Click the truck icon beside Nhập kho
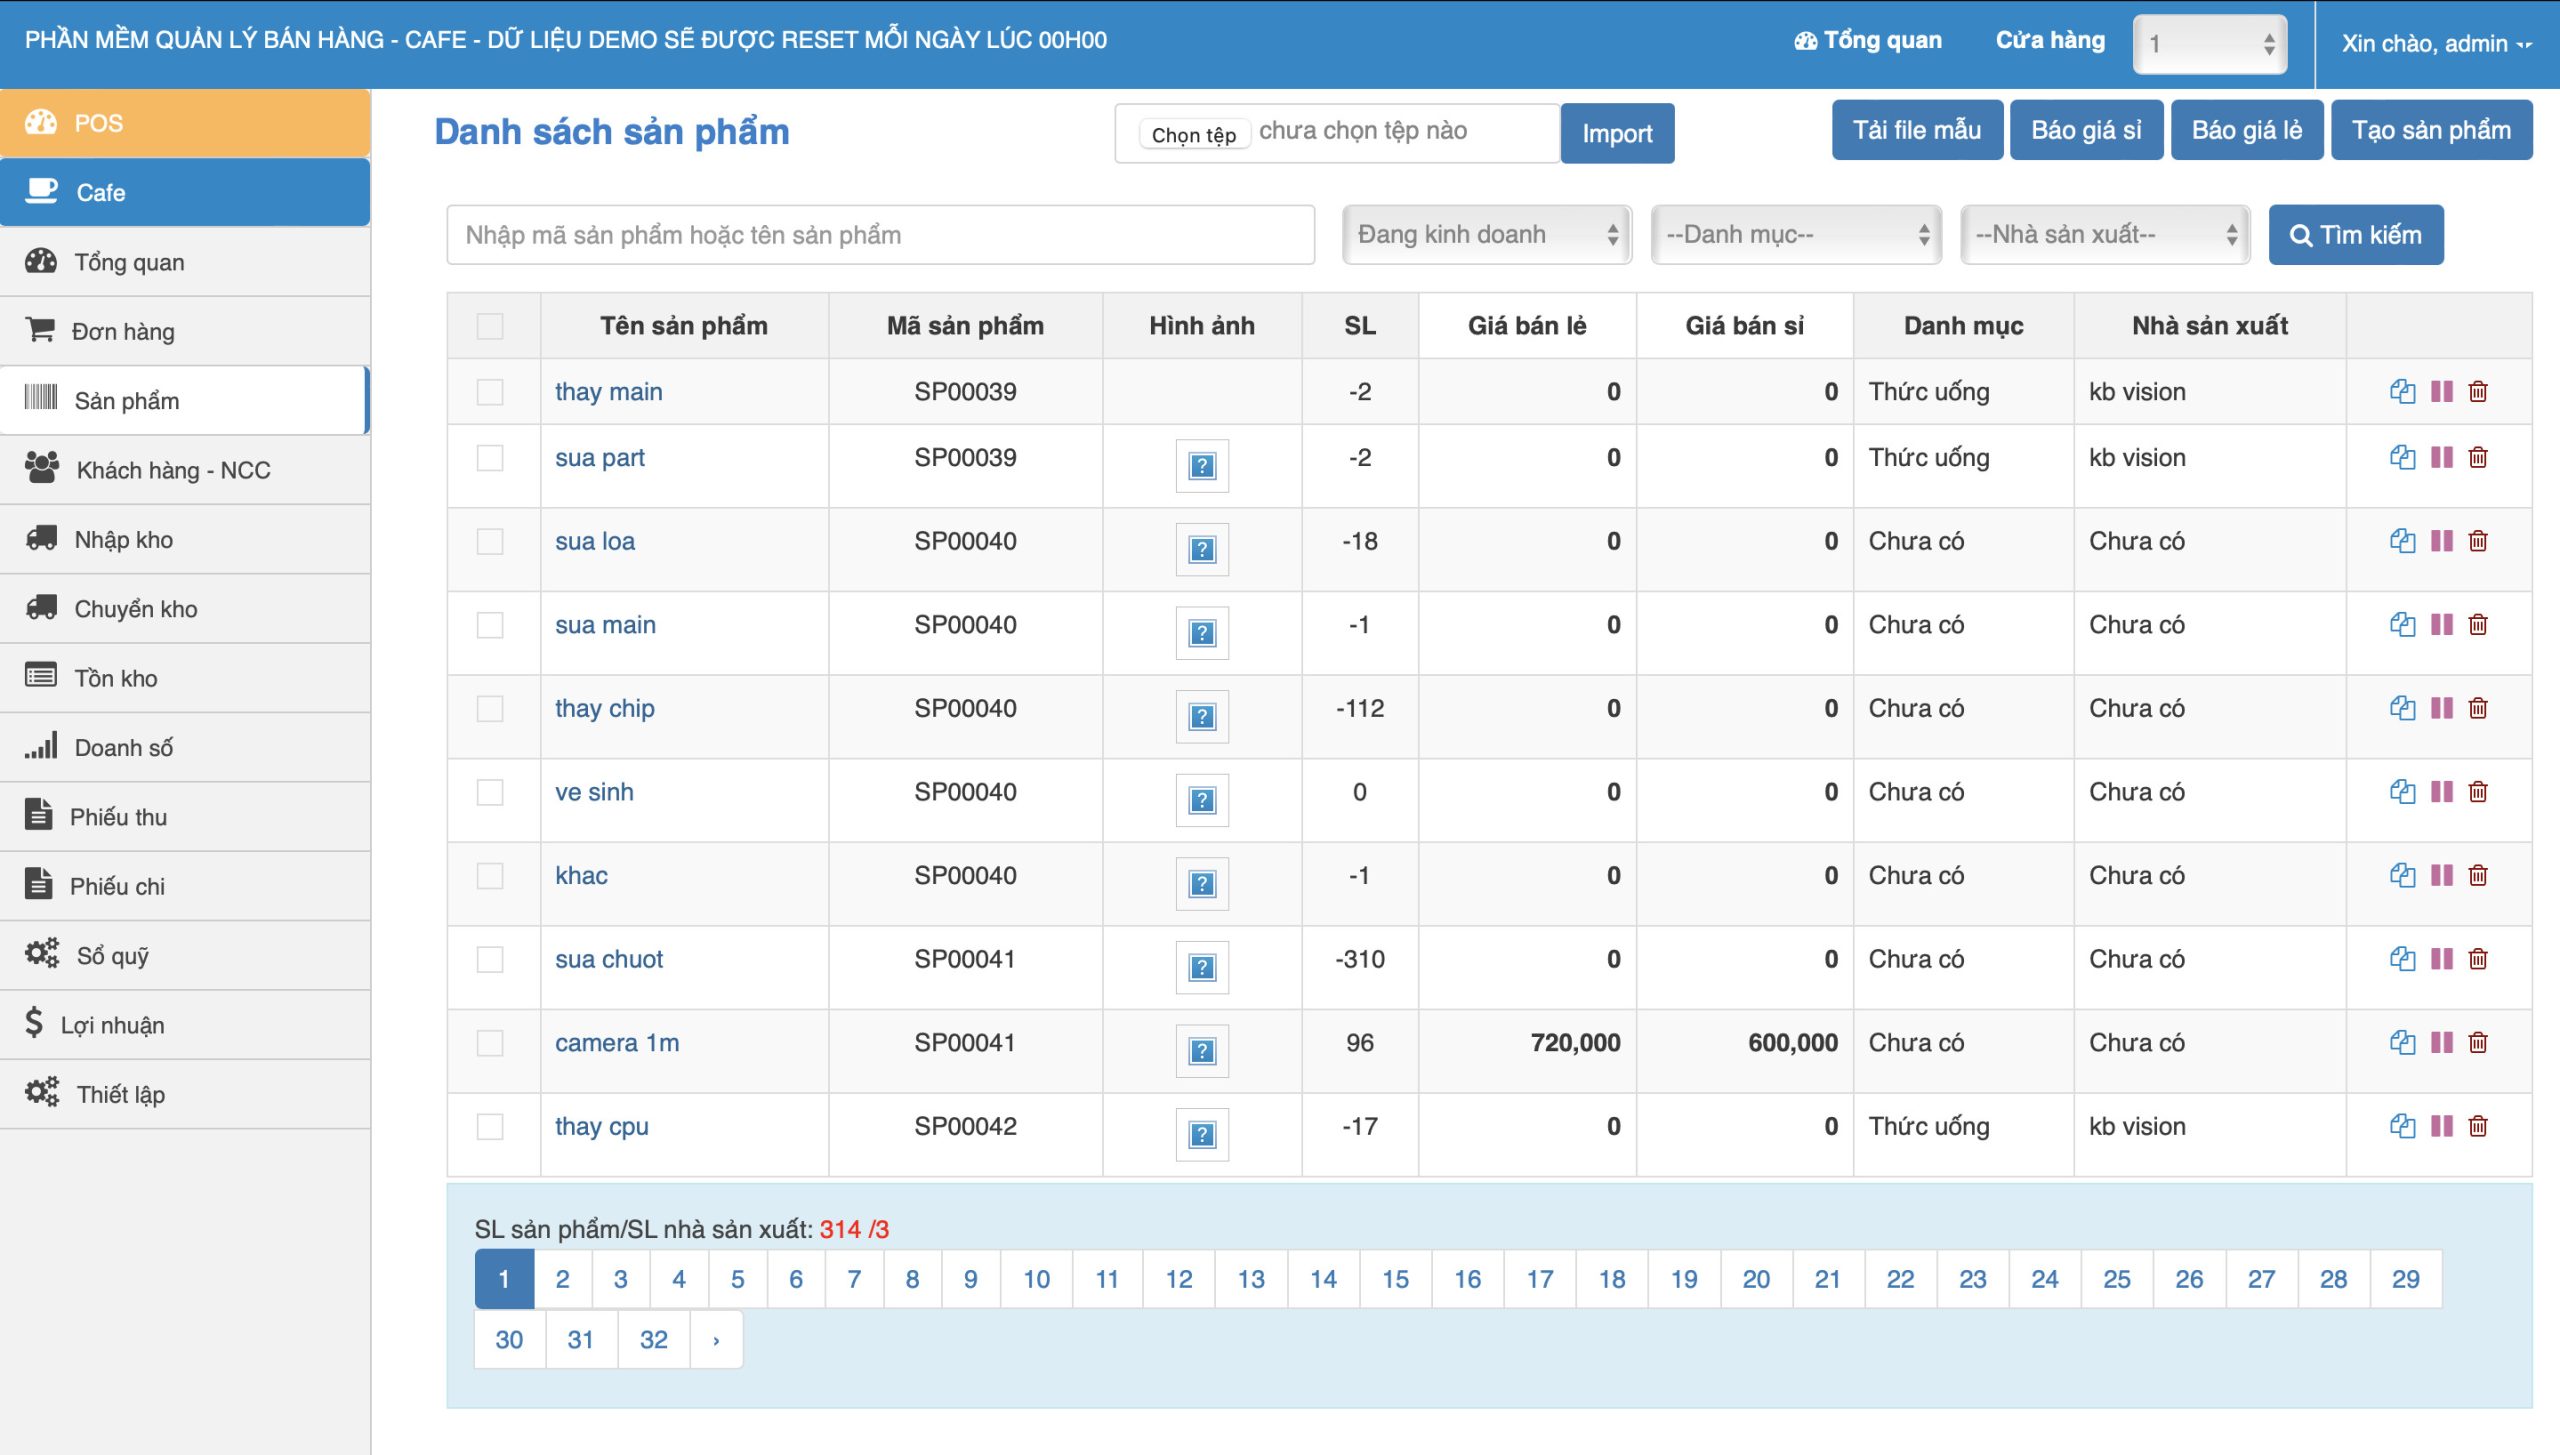The width and height of the screenshot is (2560, 1455). coord(41,538)
